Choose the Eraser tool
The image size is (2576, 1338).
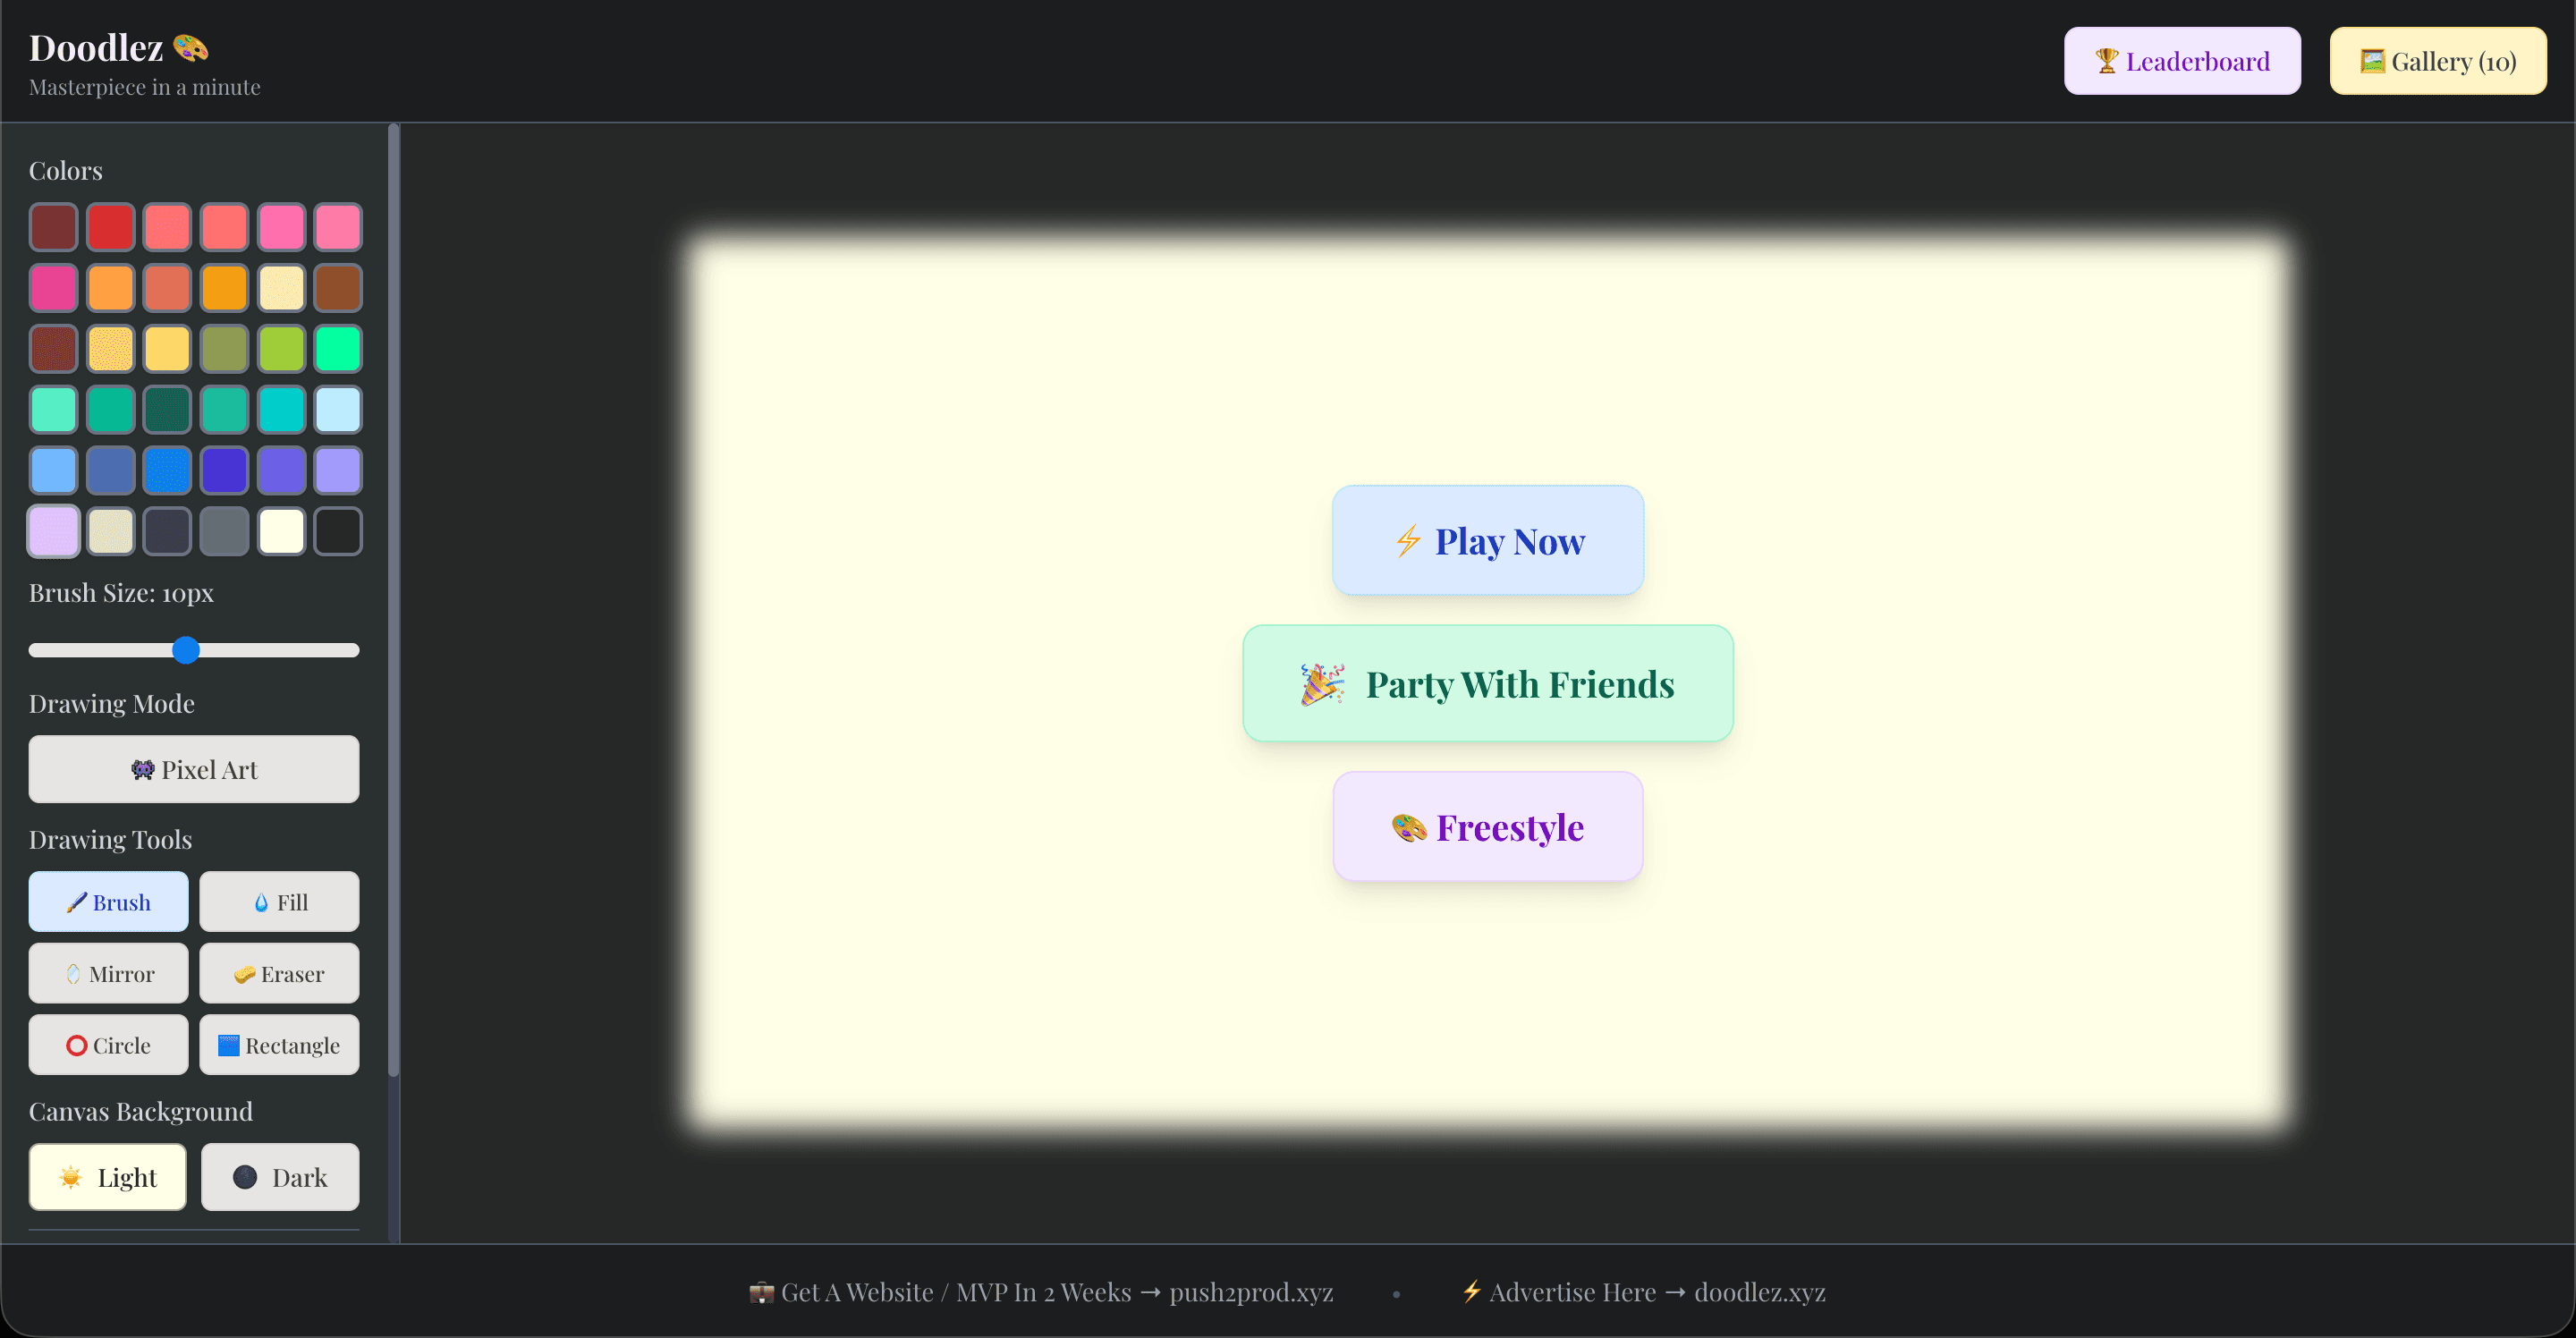279,974
